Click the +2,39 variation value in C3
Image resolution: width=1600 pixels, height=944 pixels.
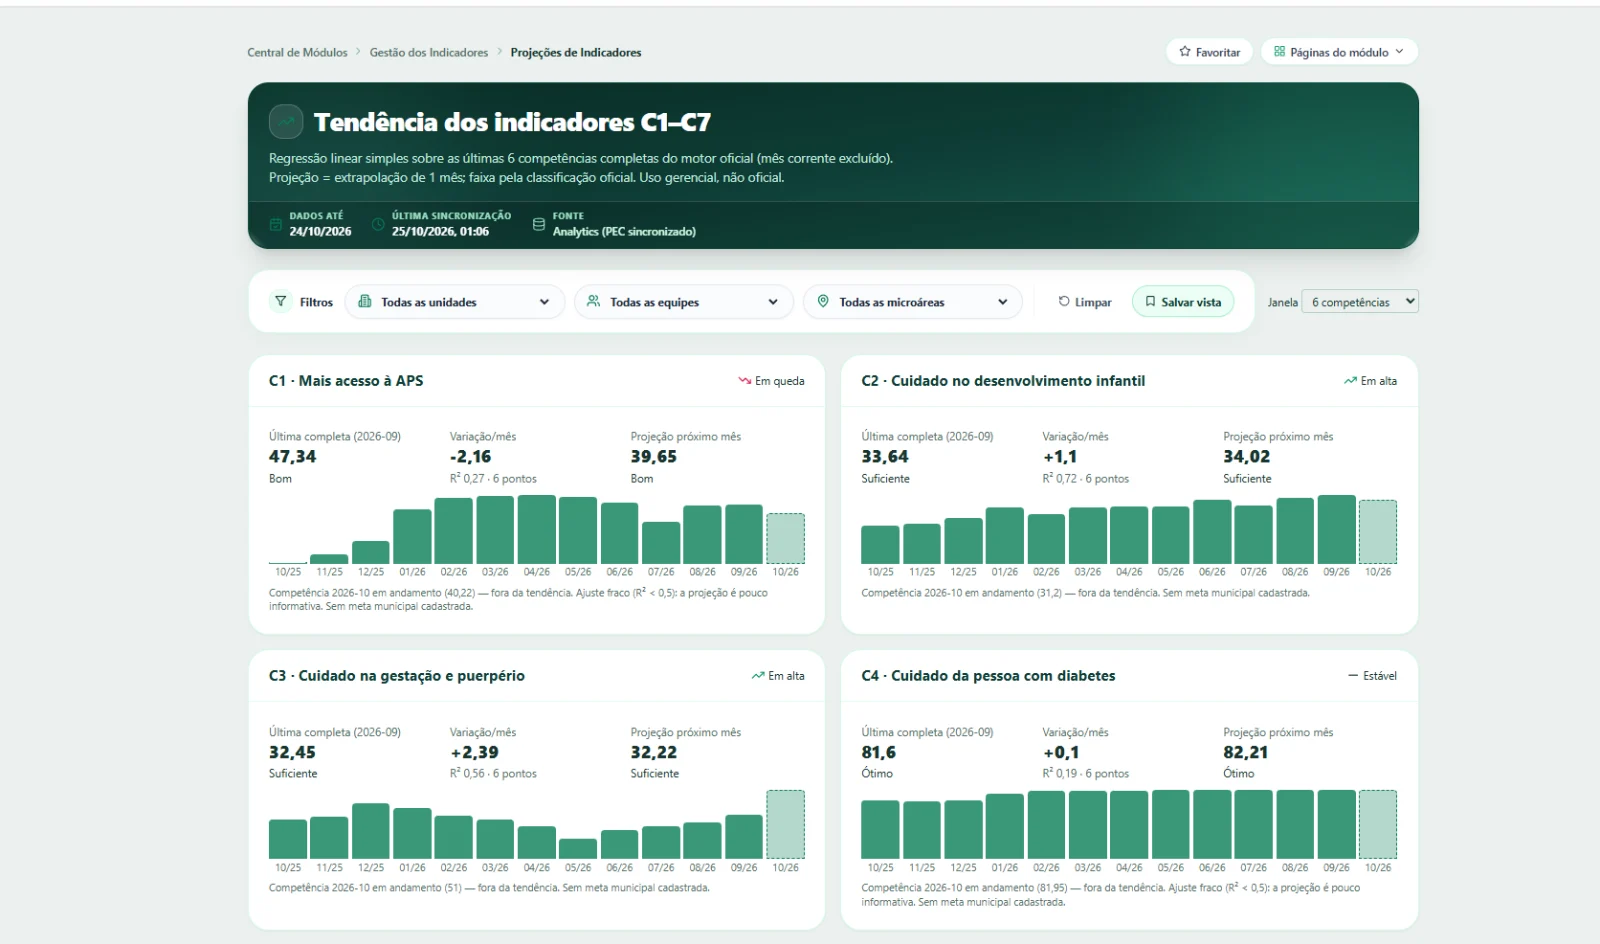pos(474,753)
